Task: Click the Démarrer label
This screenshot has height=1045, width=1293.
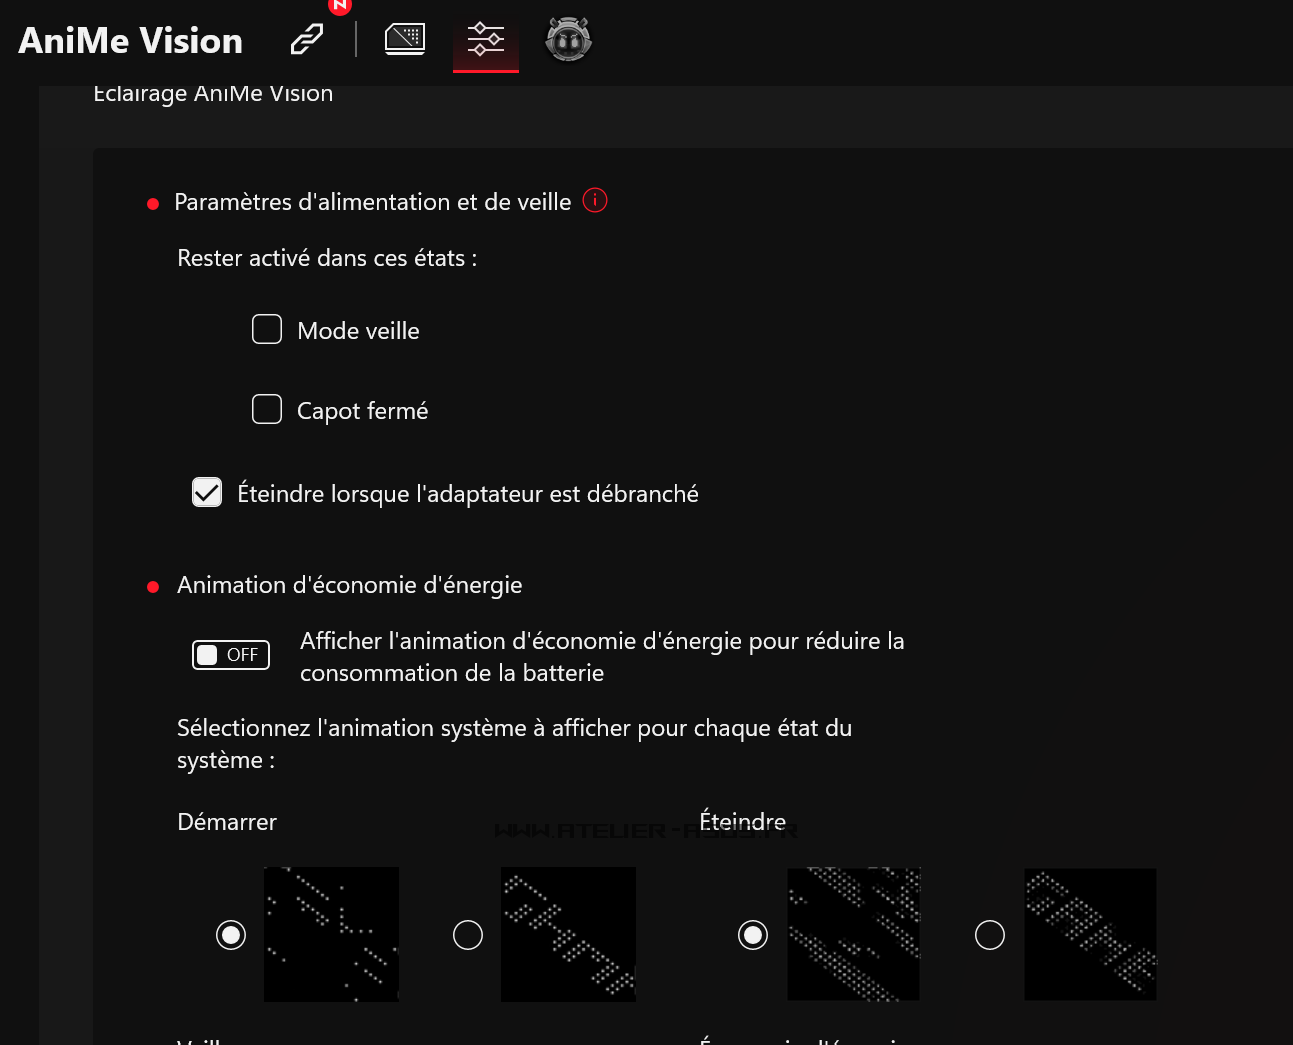Action: click(x=227, y=822)
